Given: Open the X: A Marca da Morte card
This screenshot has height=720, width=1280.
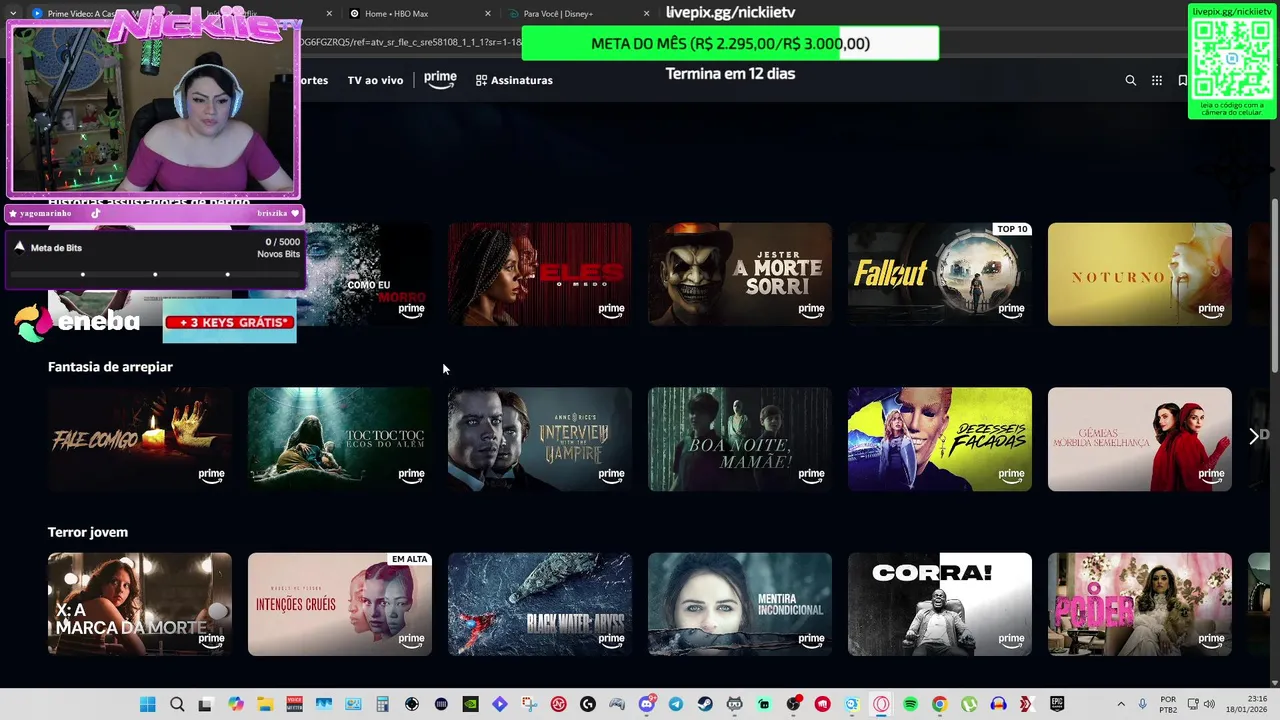Looking at the screenshot, I should [140, 604].
